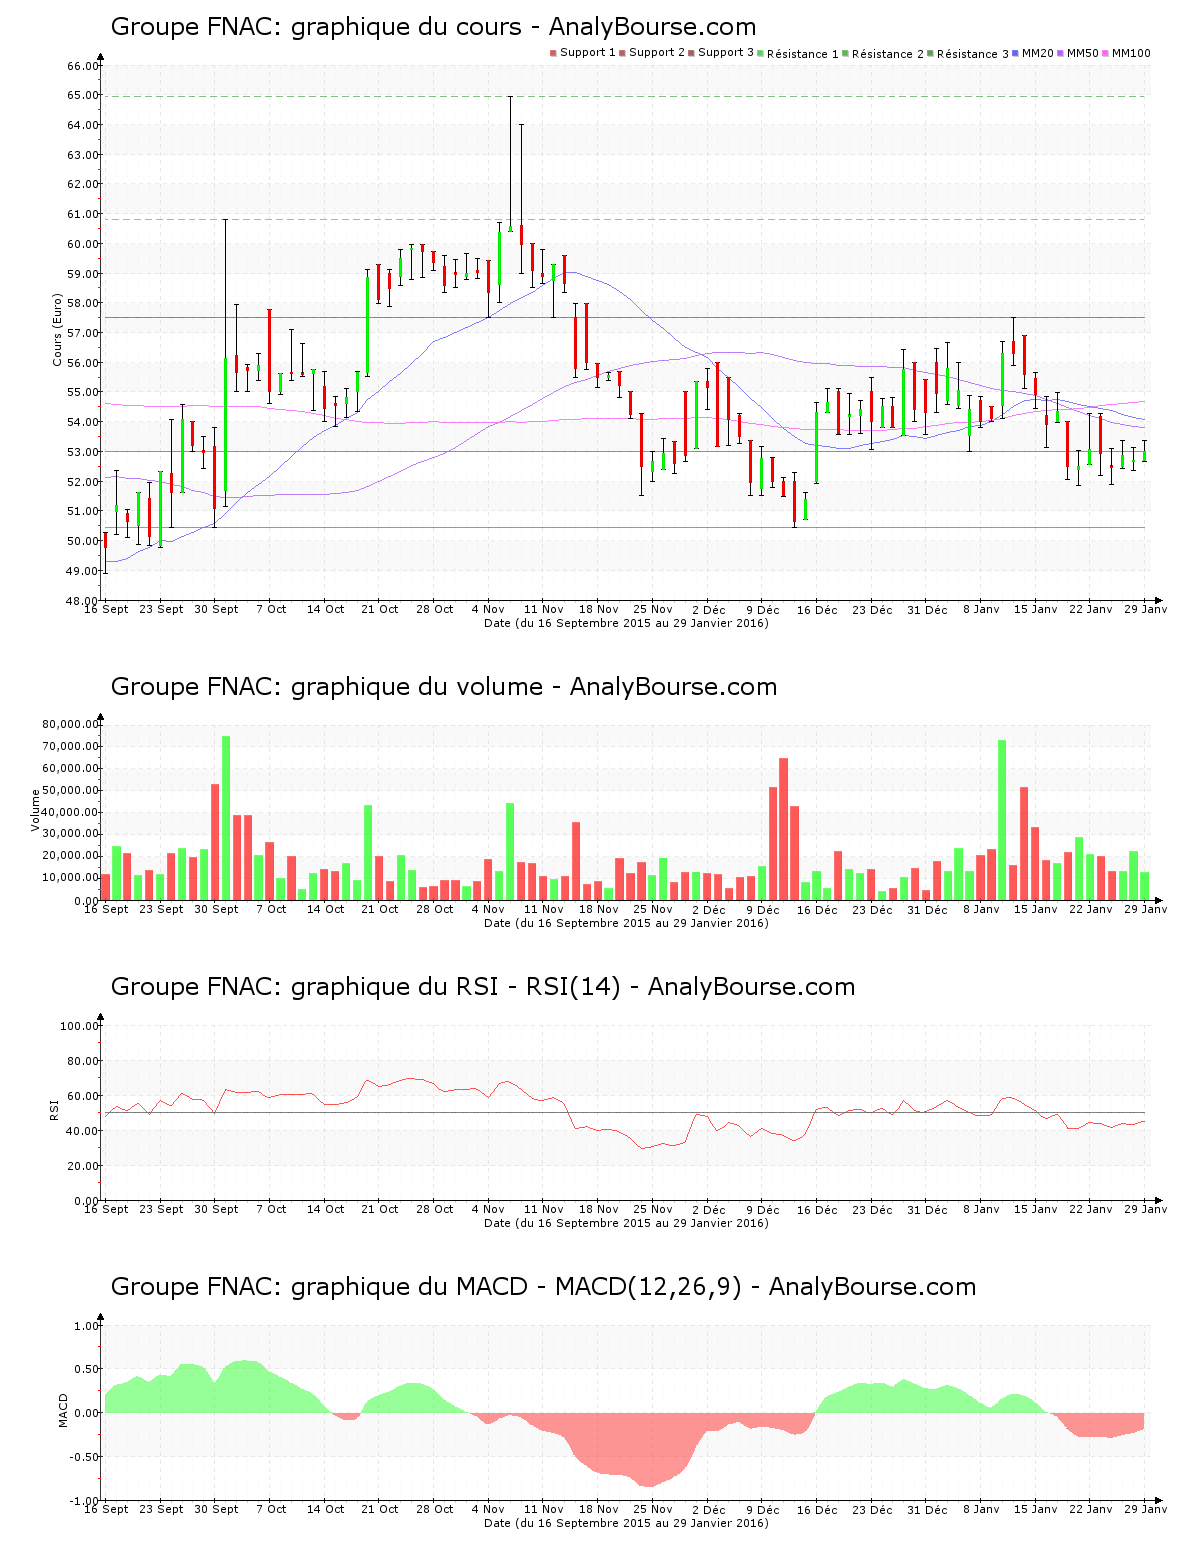Click '29 Janv' on the price chart axis
1200x1550 pixels.
pyautogui.click(x=1146, y=609)
